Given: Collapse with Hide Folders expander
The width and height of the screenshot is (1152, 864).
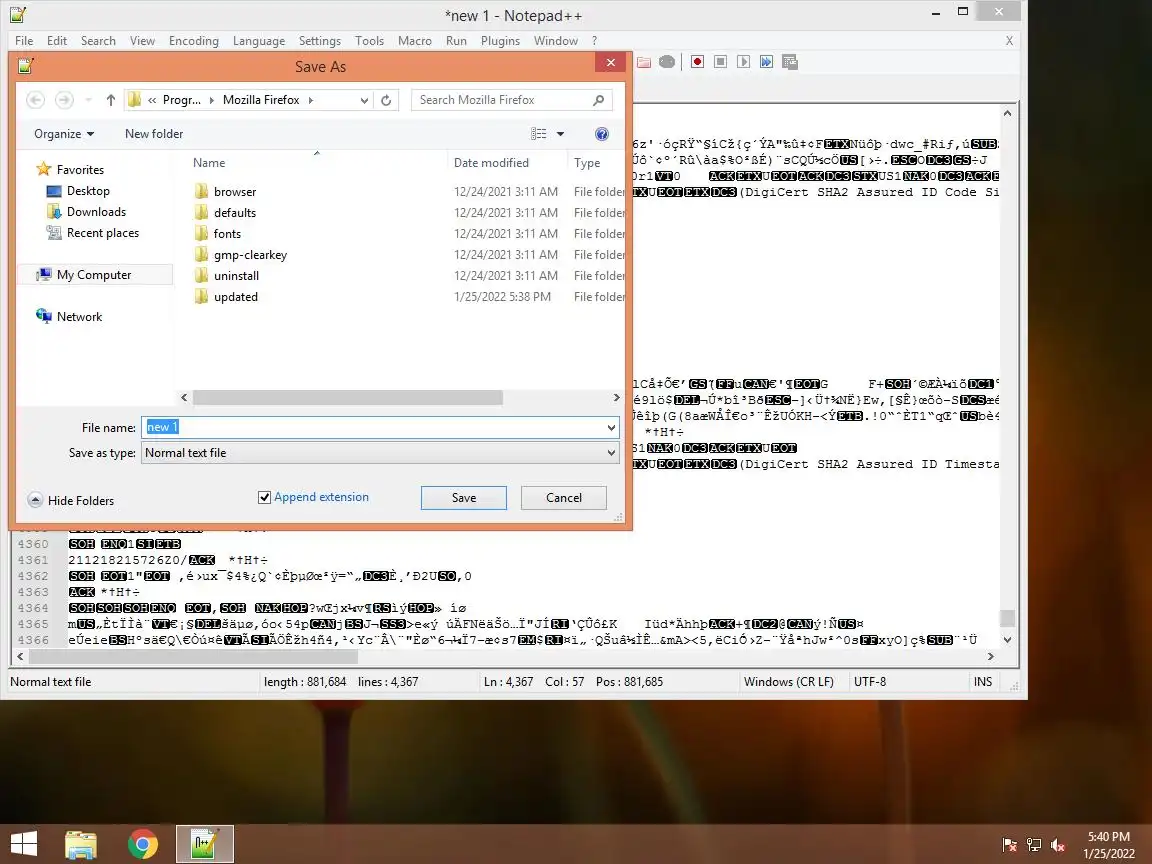Looking at the screenshot, I should [x=35, y=500].
